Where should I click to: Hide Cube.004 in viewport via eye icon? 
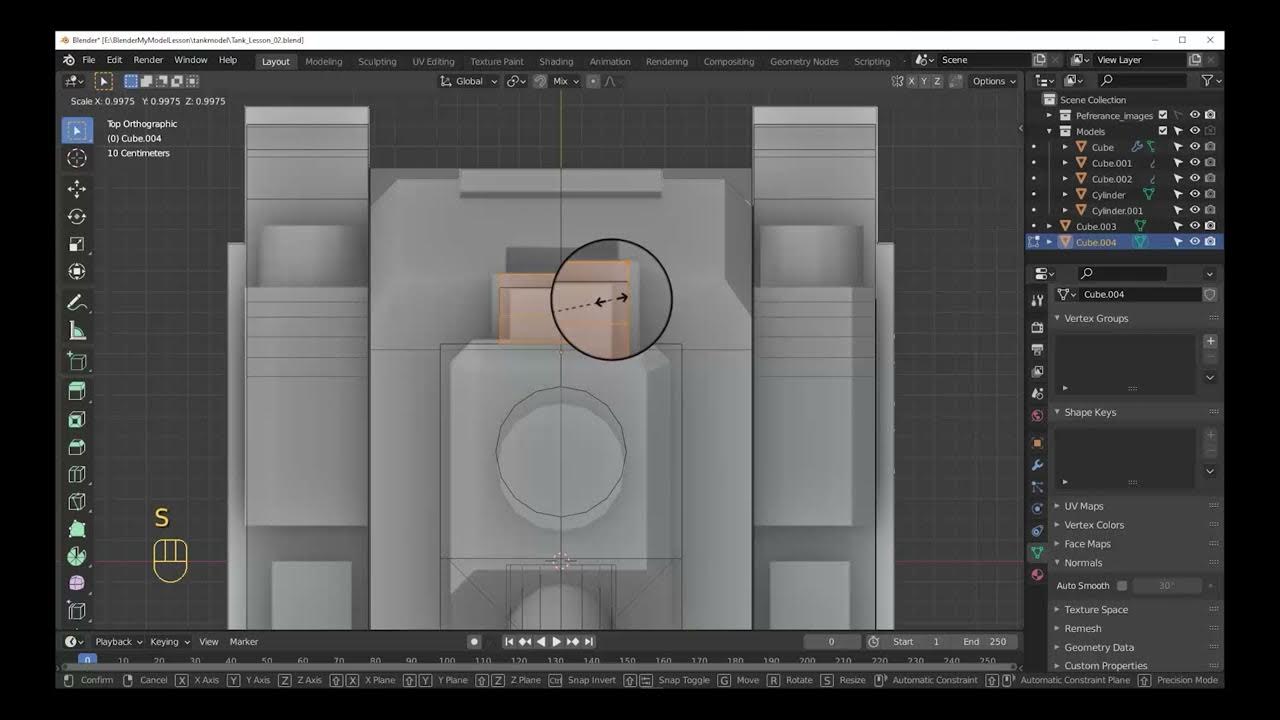(x=1194, y=242)
